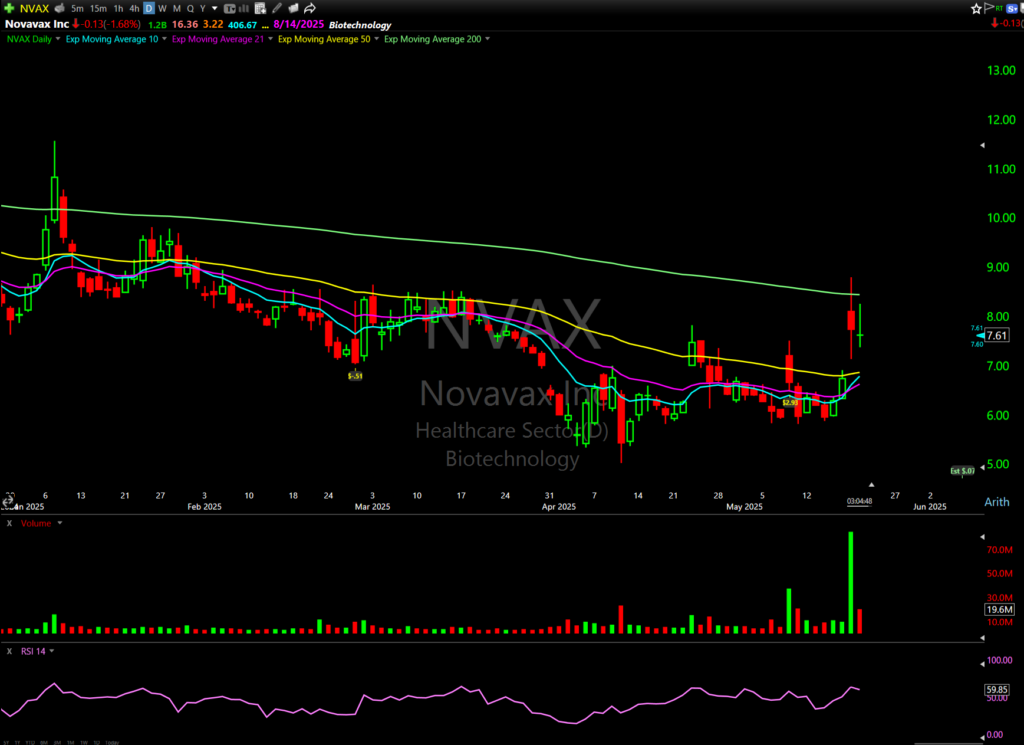Click the Volume pane bottom scale arrow

click(x=983, y=637)
